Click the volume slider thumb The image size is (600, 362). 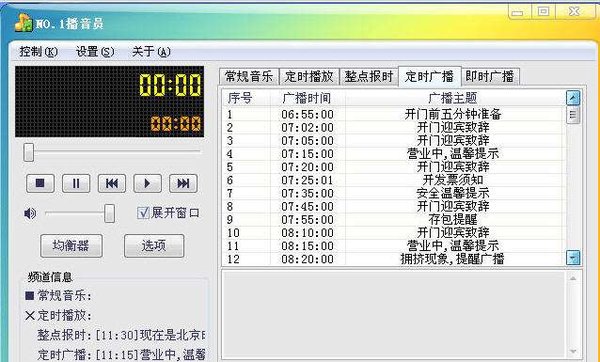click(x=109, y=213)
